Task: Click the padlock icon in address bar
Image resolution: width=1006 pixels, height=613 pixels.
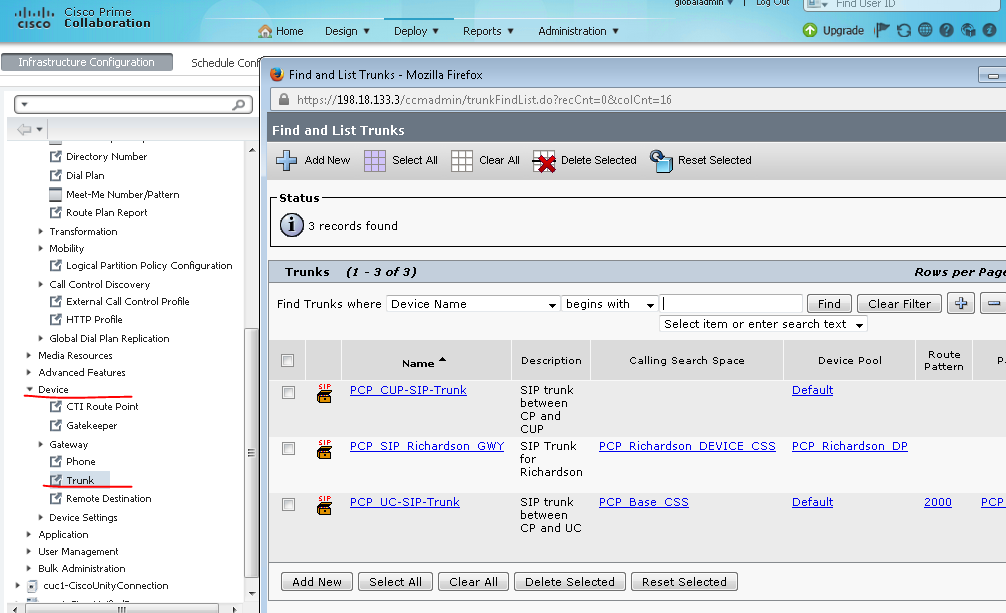Action: tap(283, 99)
